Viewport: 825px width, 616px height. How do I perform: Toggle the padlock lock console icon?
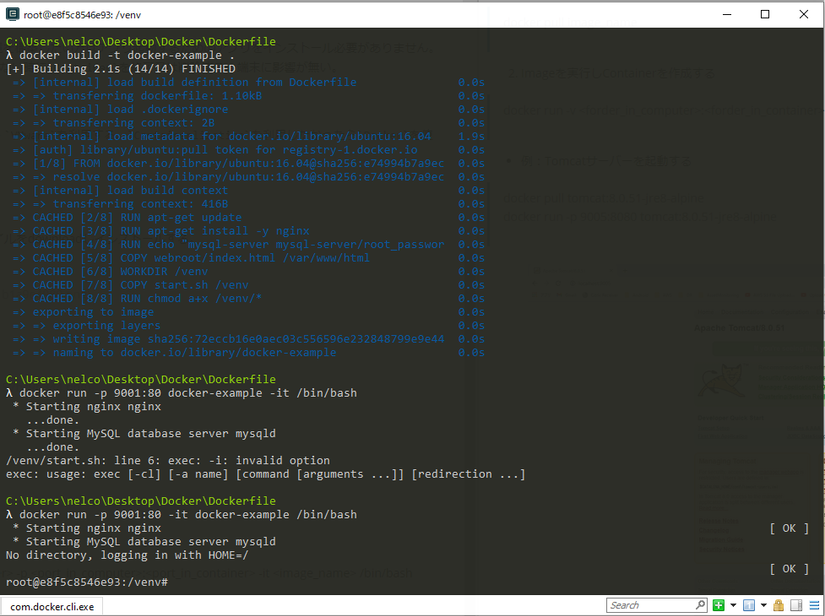pyautogui.click(x=779, y=605)
